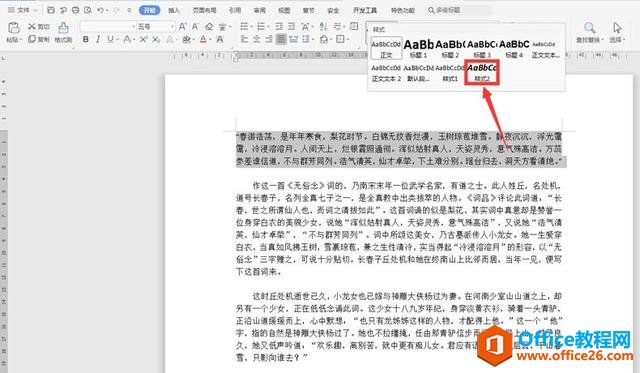
Task: Apply the 标题 4 heading style
Action: [x=514, y=49]
